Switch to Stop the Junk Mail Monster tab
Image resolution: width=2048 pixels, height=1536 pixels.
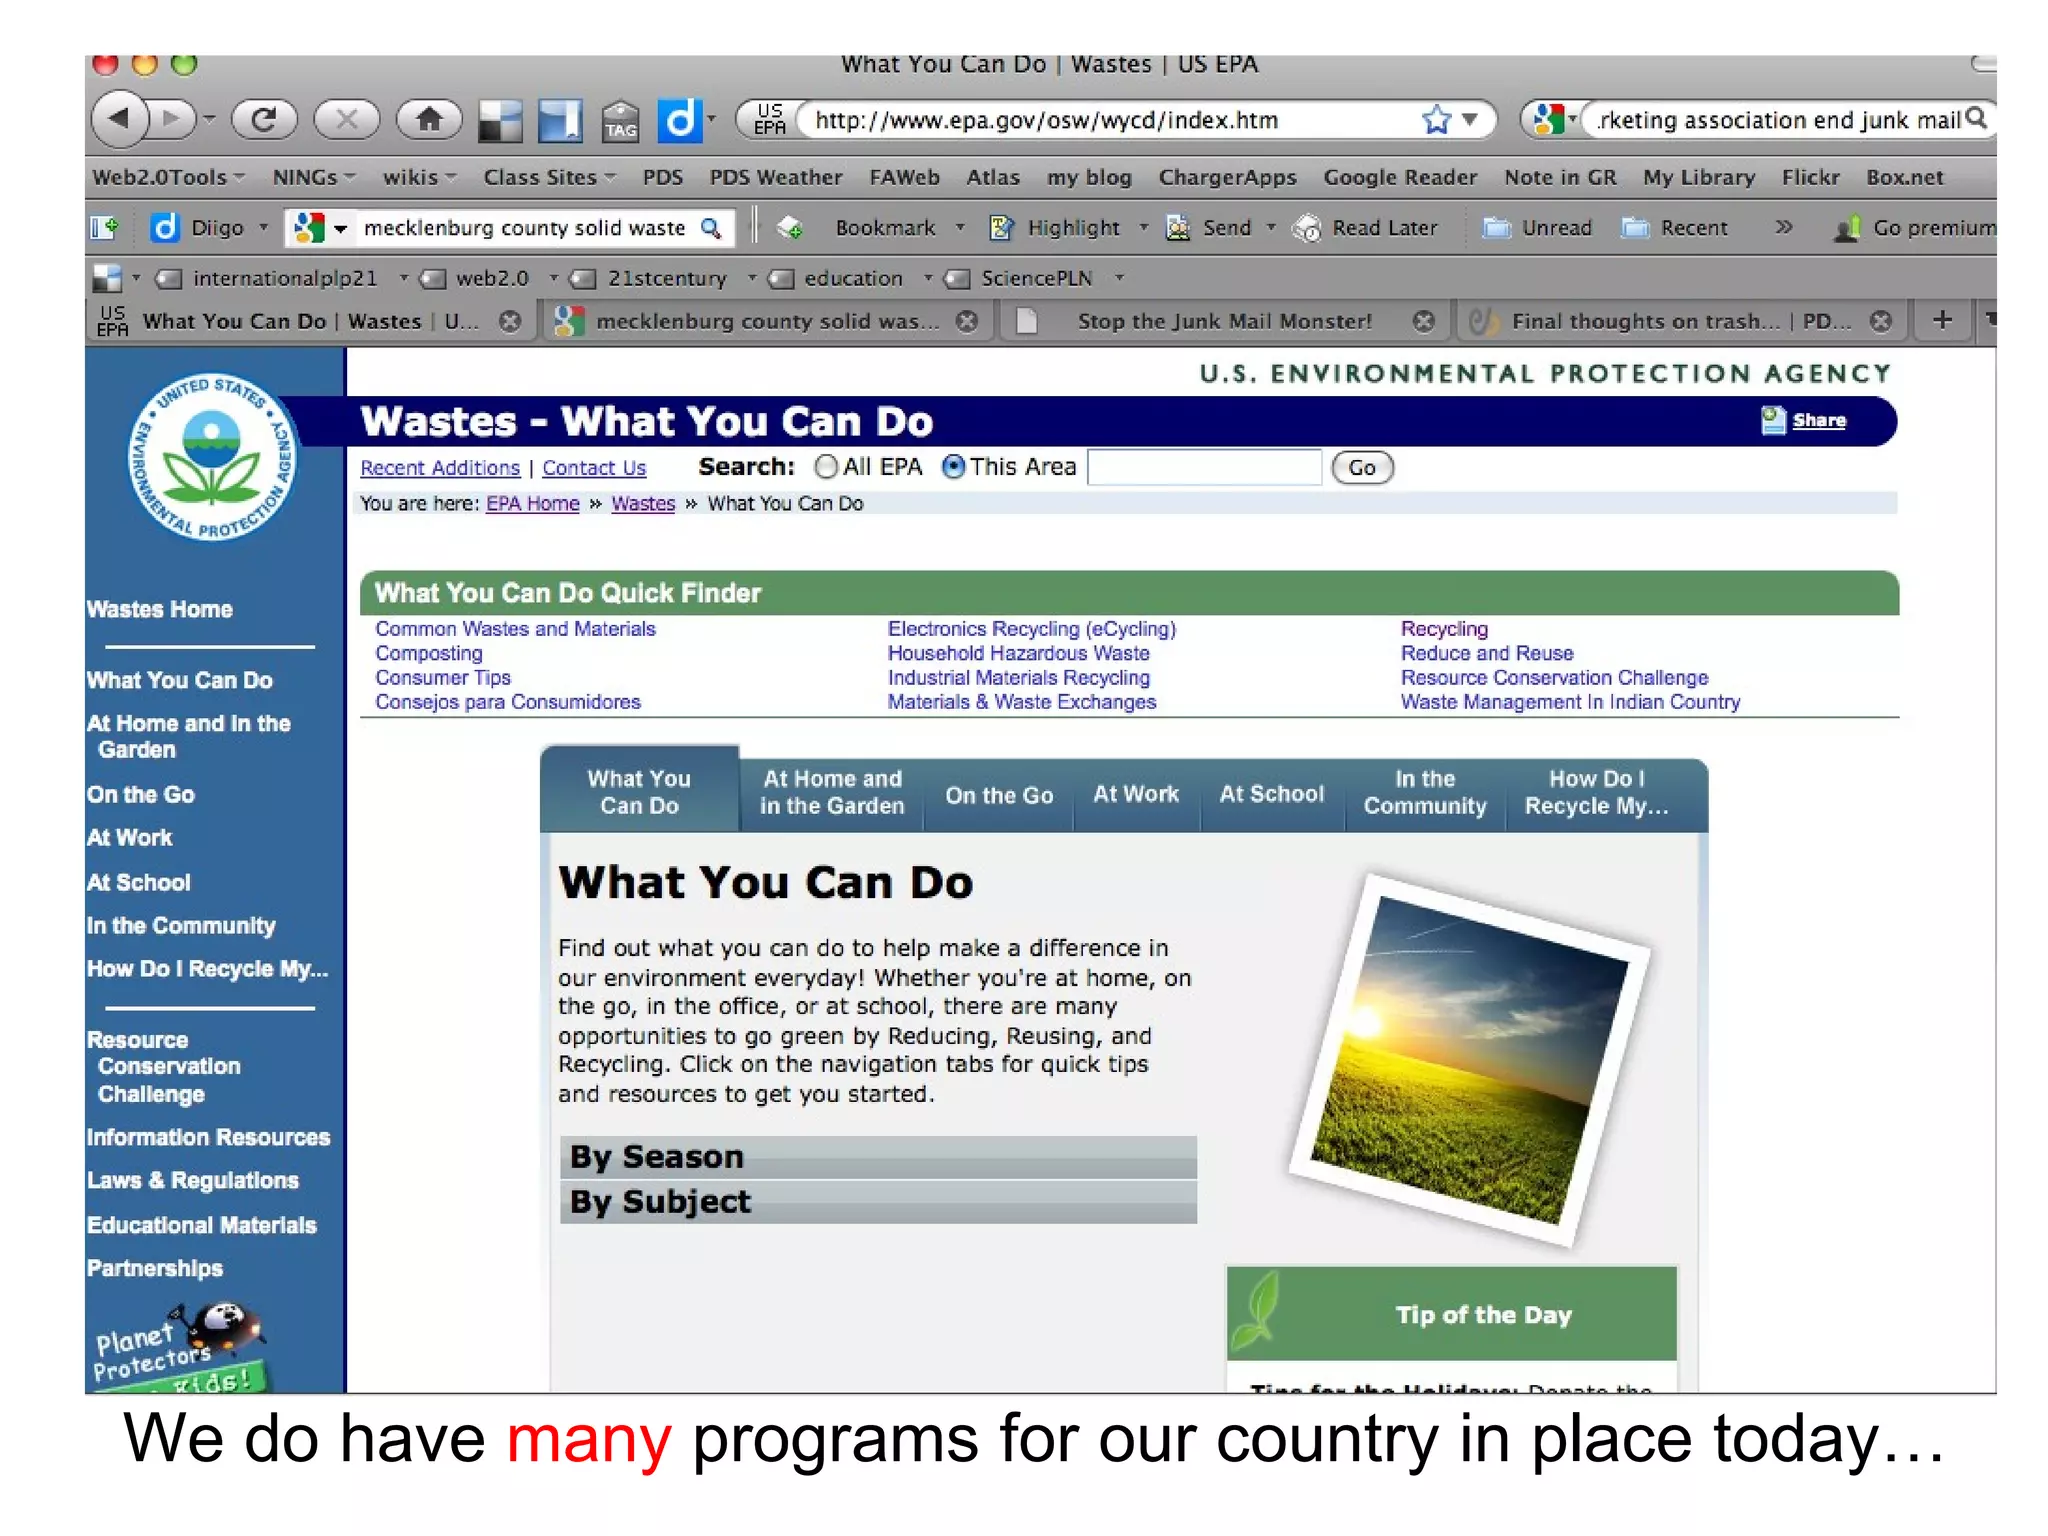(1224, 321)
